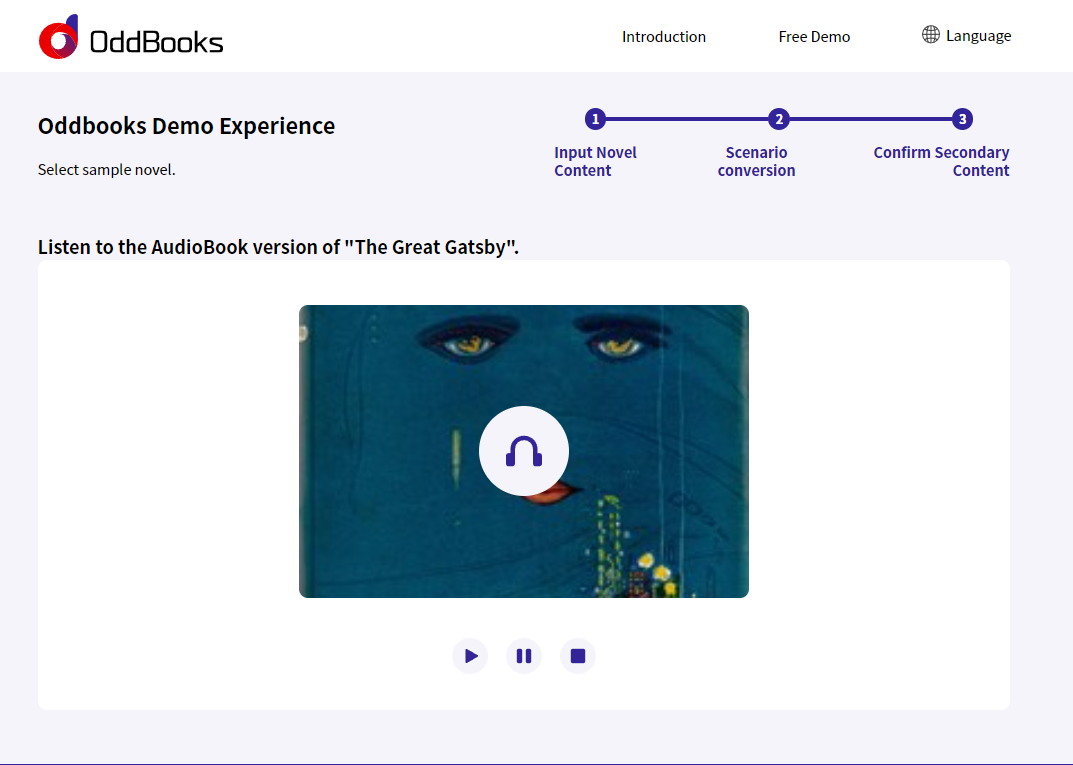This screenshot has width=1073, height=765.
Task: Click the OddBooks logo
Action: point(131,37)
